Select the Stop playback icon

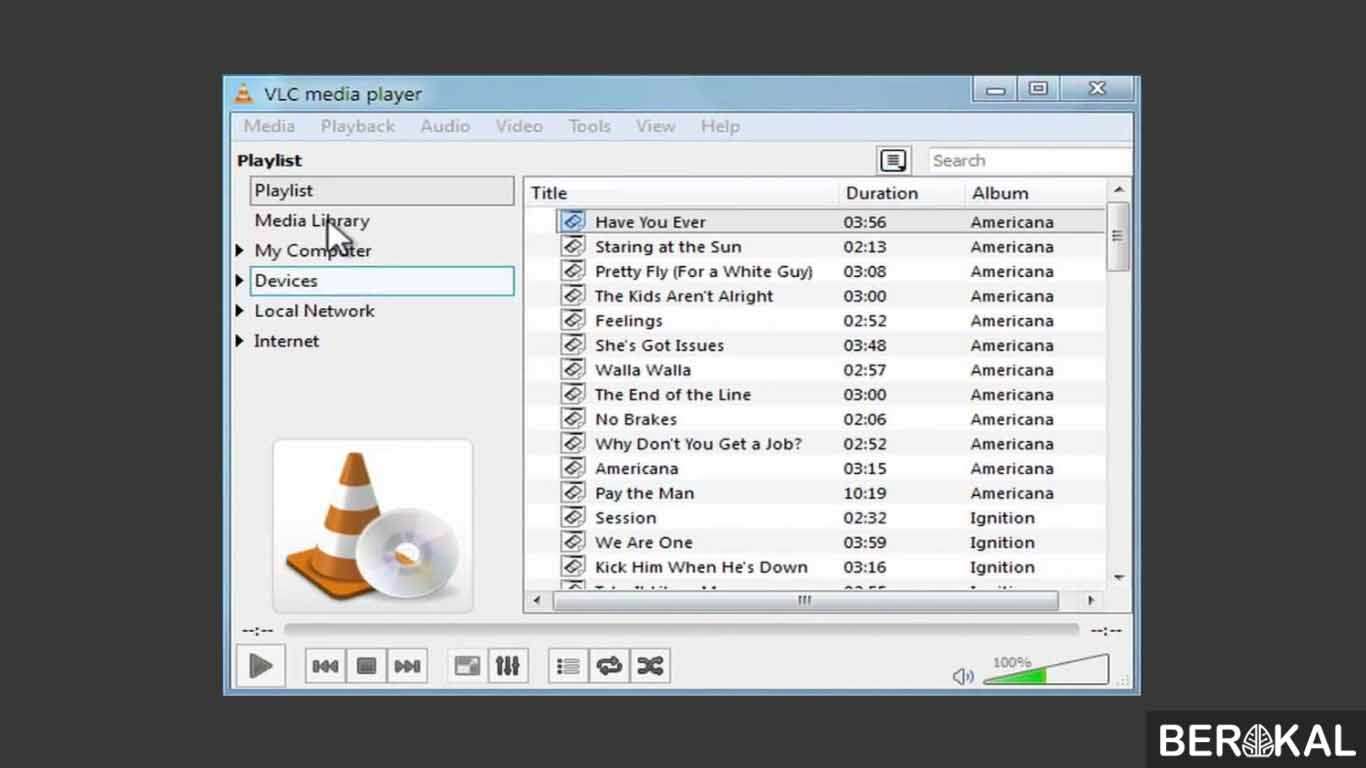[365, 665]
